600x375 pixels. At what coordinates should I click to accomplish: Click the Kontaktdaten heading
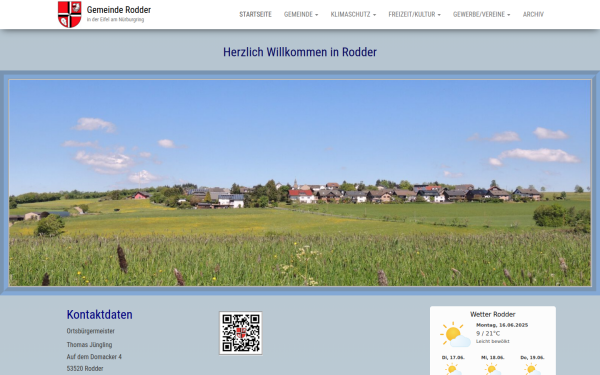coord(99,315)
